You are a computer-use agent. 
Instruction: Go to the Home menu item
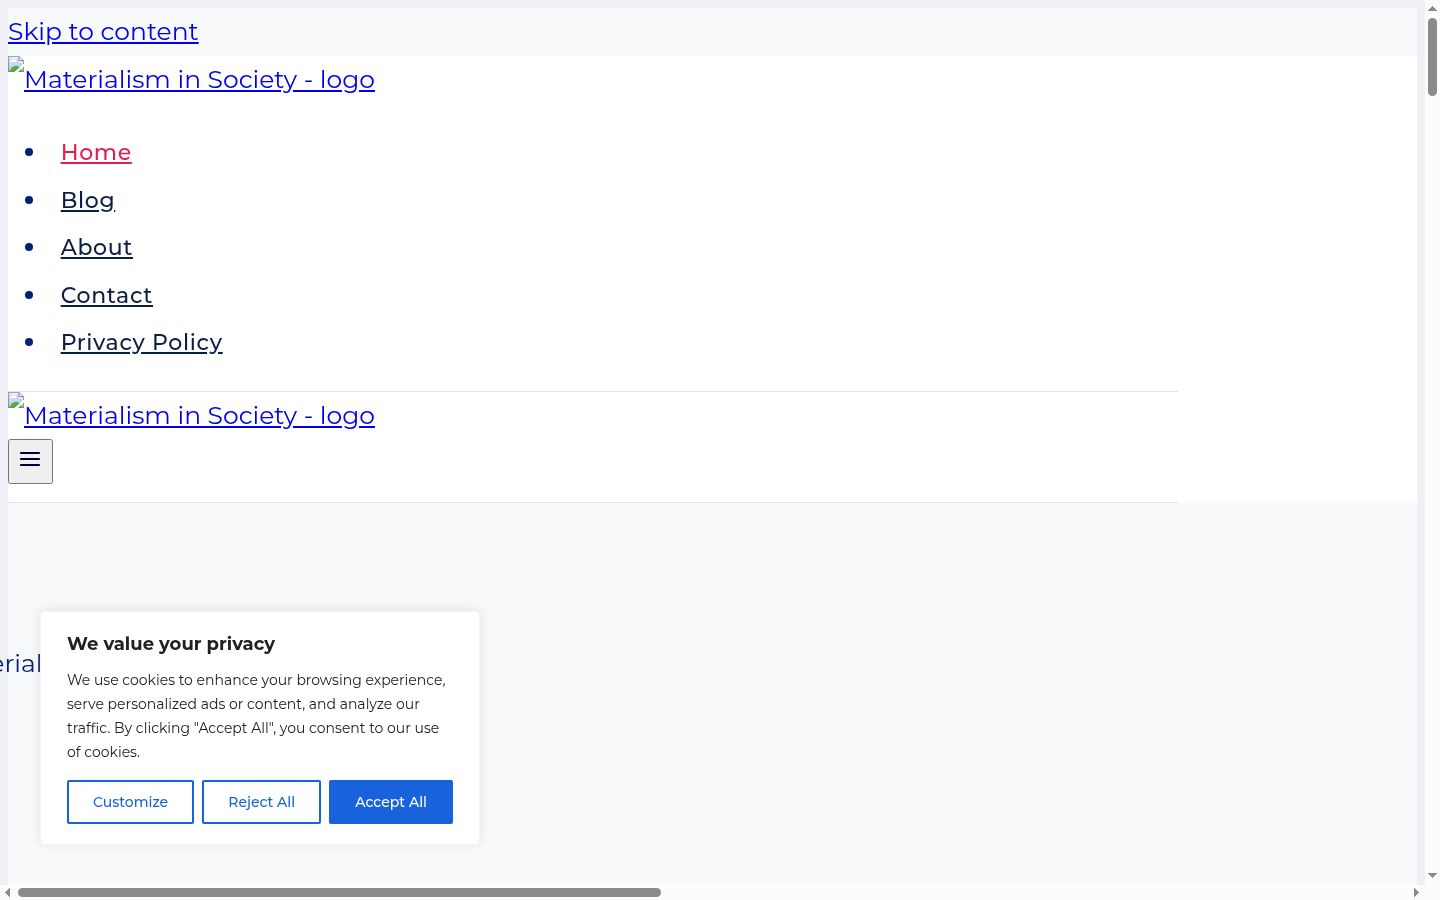click(96, 152)
